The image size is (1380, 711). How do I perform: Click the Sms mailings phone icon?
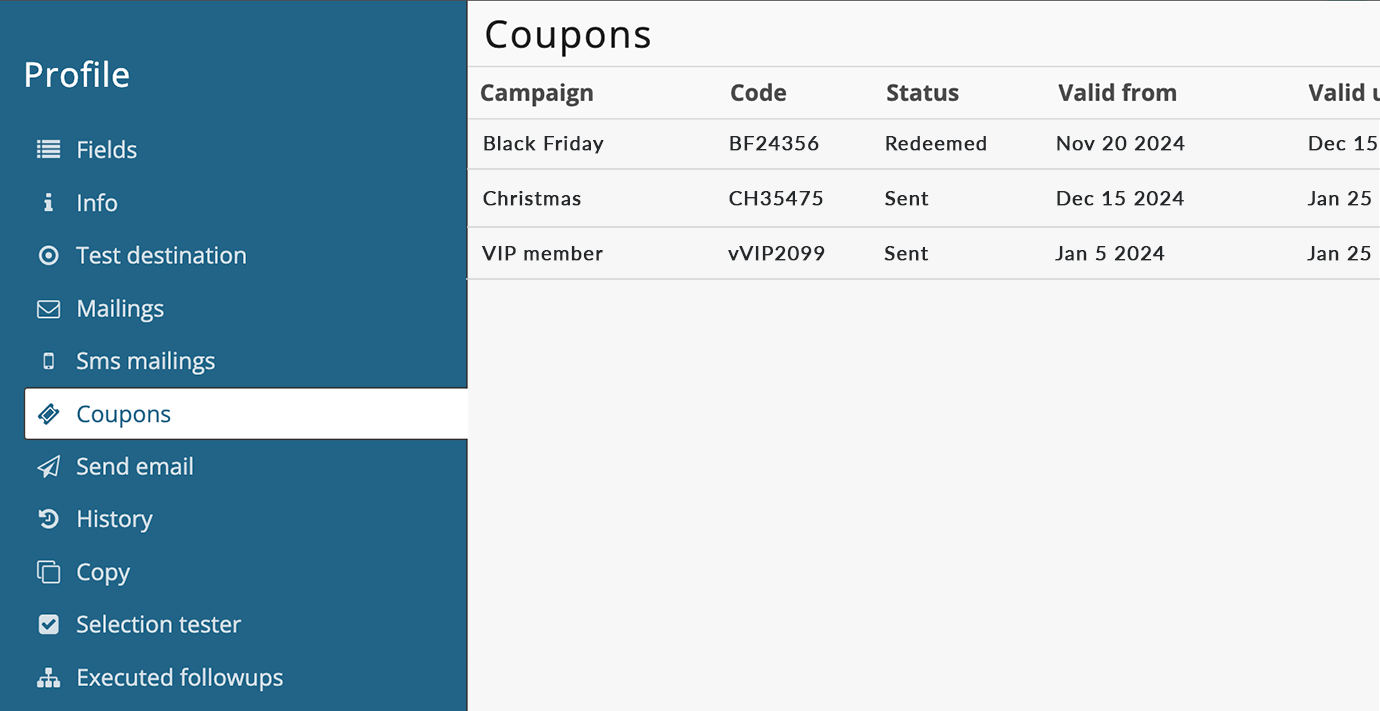click(x=48, y=362)
